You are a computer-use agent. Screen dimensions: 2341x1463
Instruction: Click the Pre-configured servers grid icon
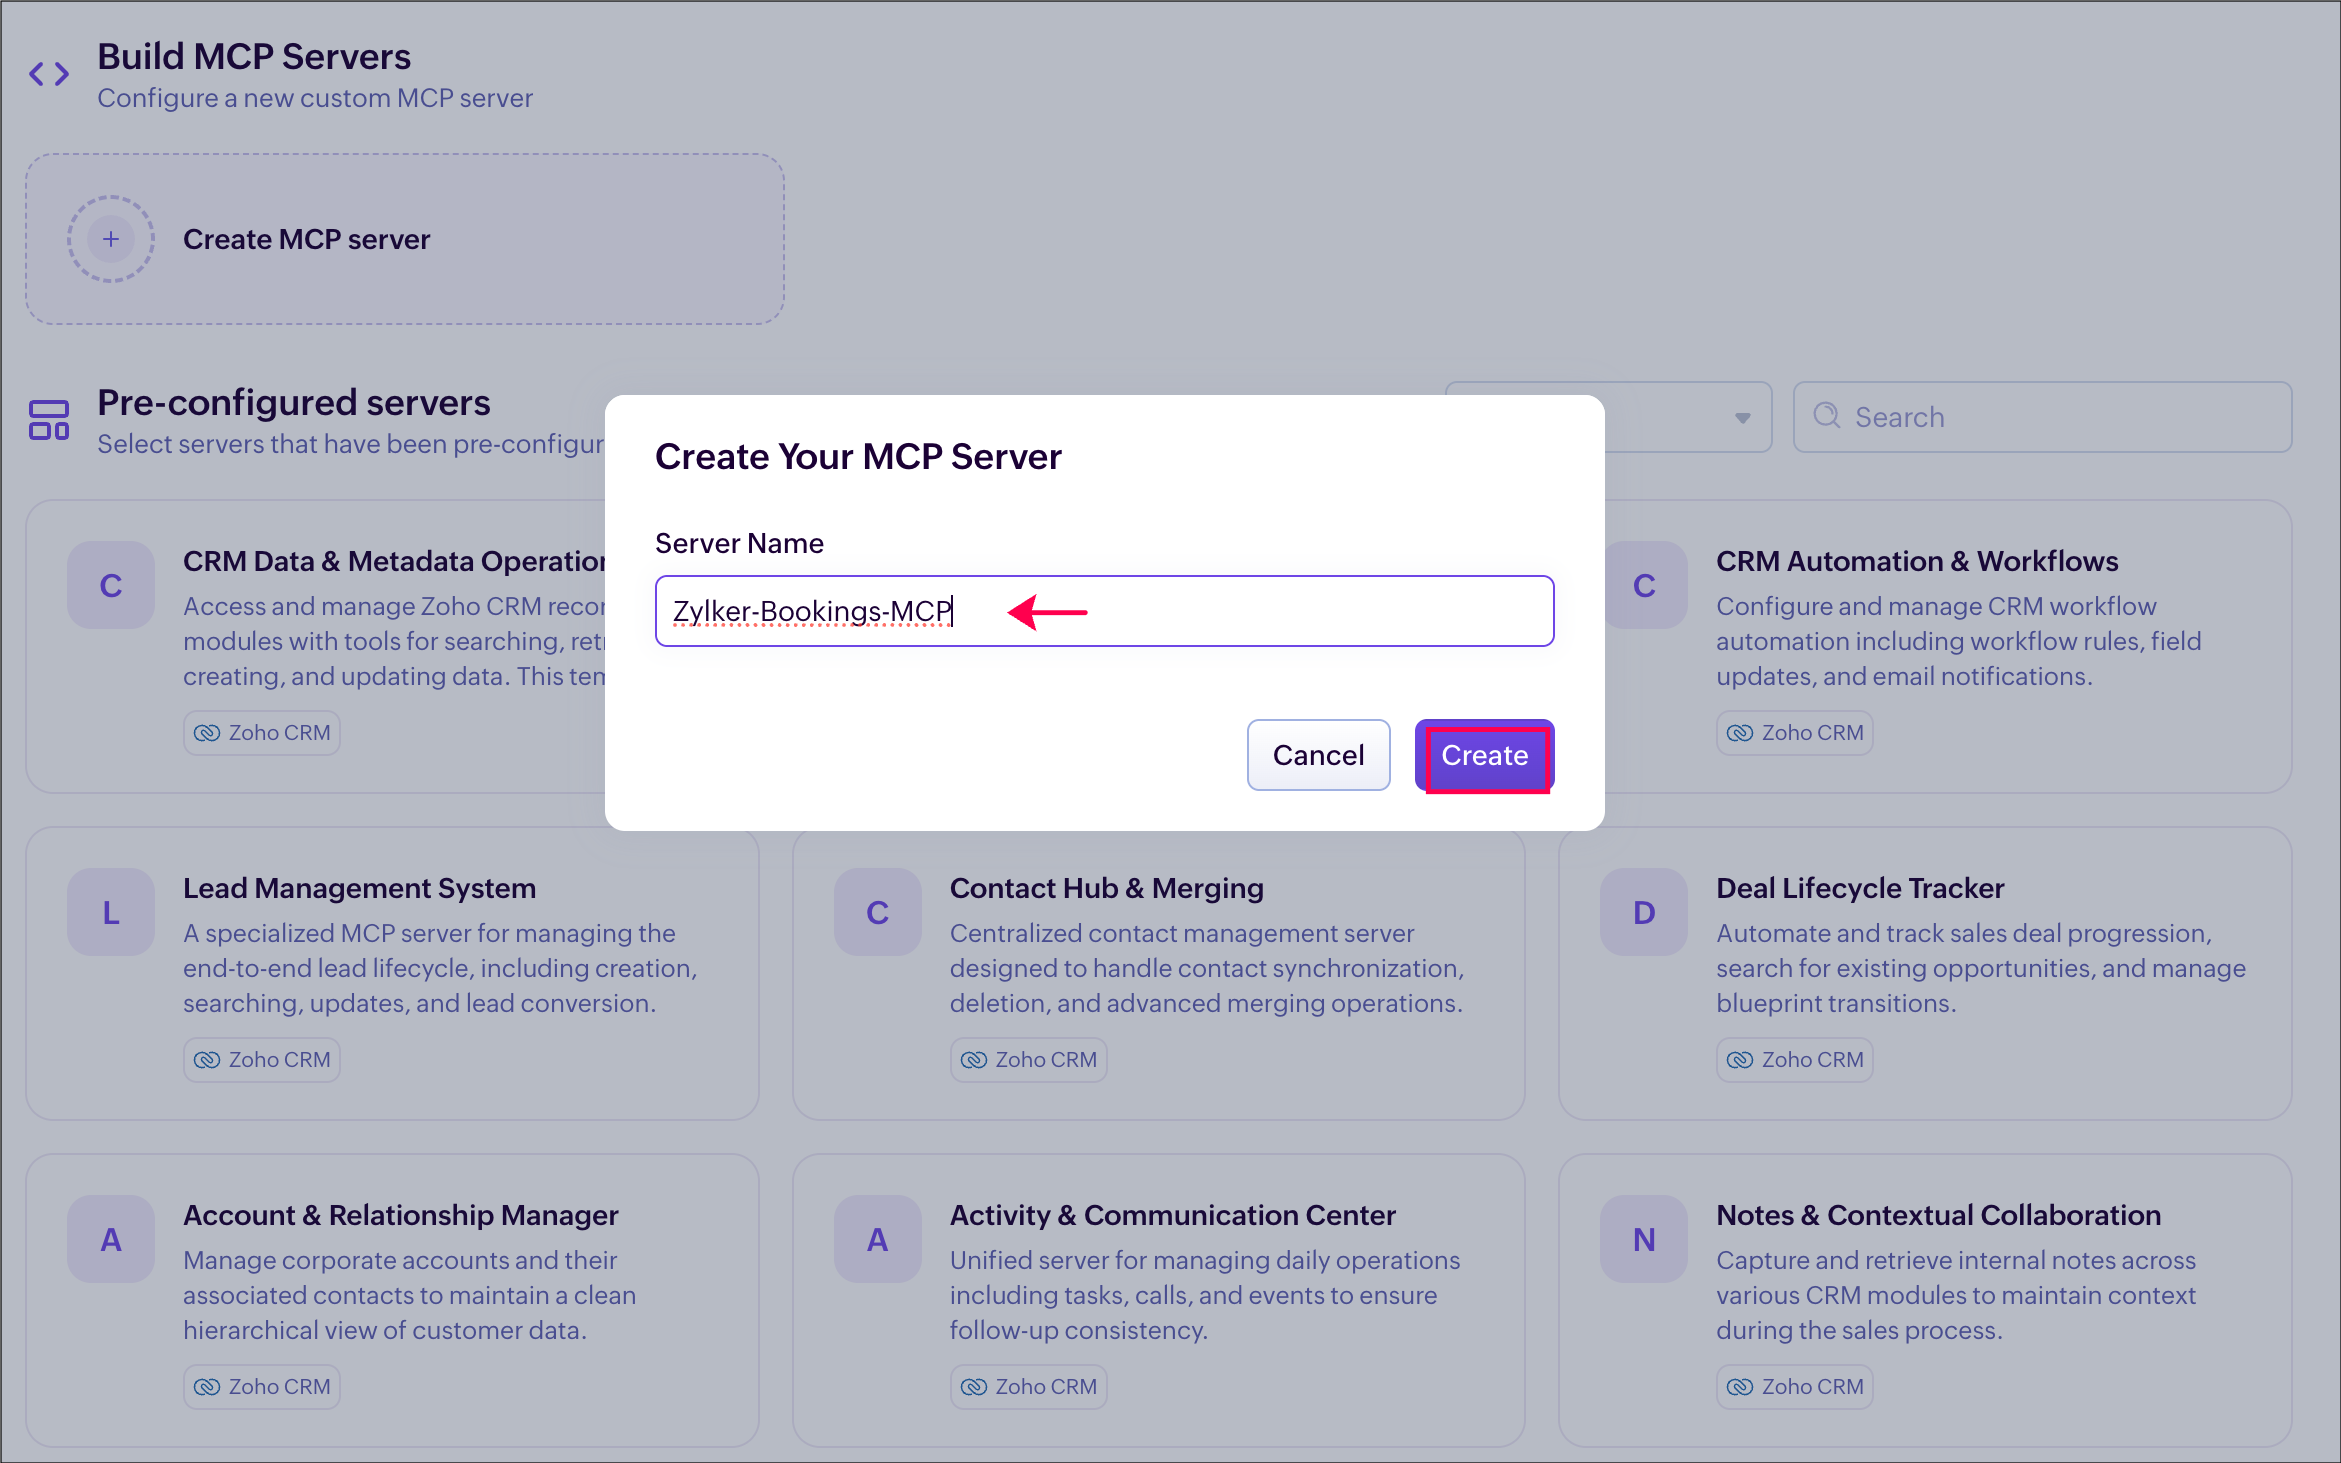(49, 420)
